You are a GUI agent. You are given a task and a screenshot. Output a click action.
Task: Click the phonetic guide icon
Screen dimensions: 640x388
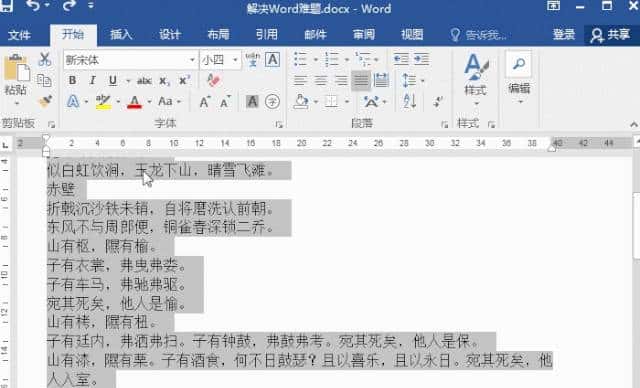click(253, 60)
